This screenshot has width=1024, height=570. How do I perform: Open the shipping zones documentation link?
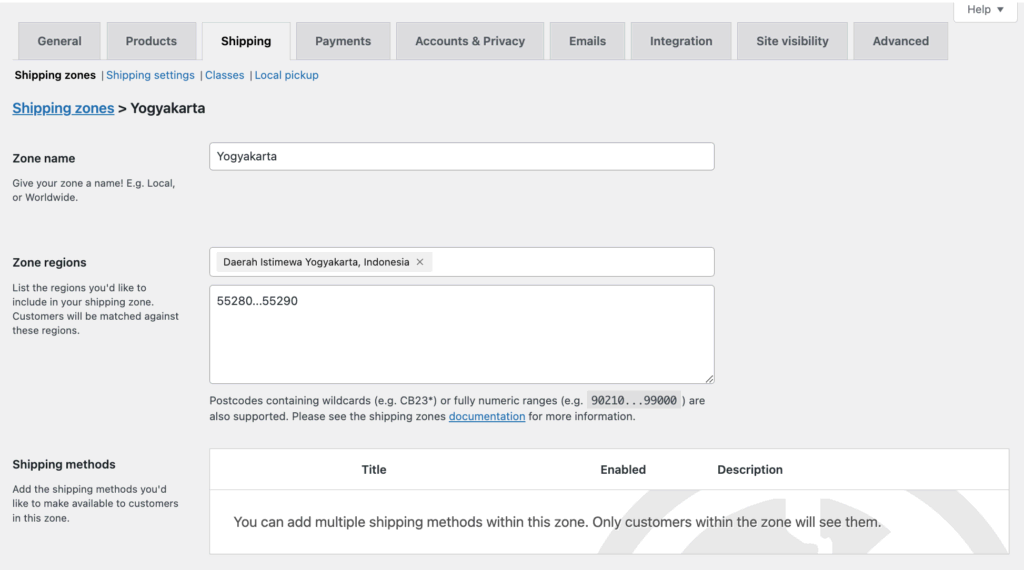click(x=487, y=416)
